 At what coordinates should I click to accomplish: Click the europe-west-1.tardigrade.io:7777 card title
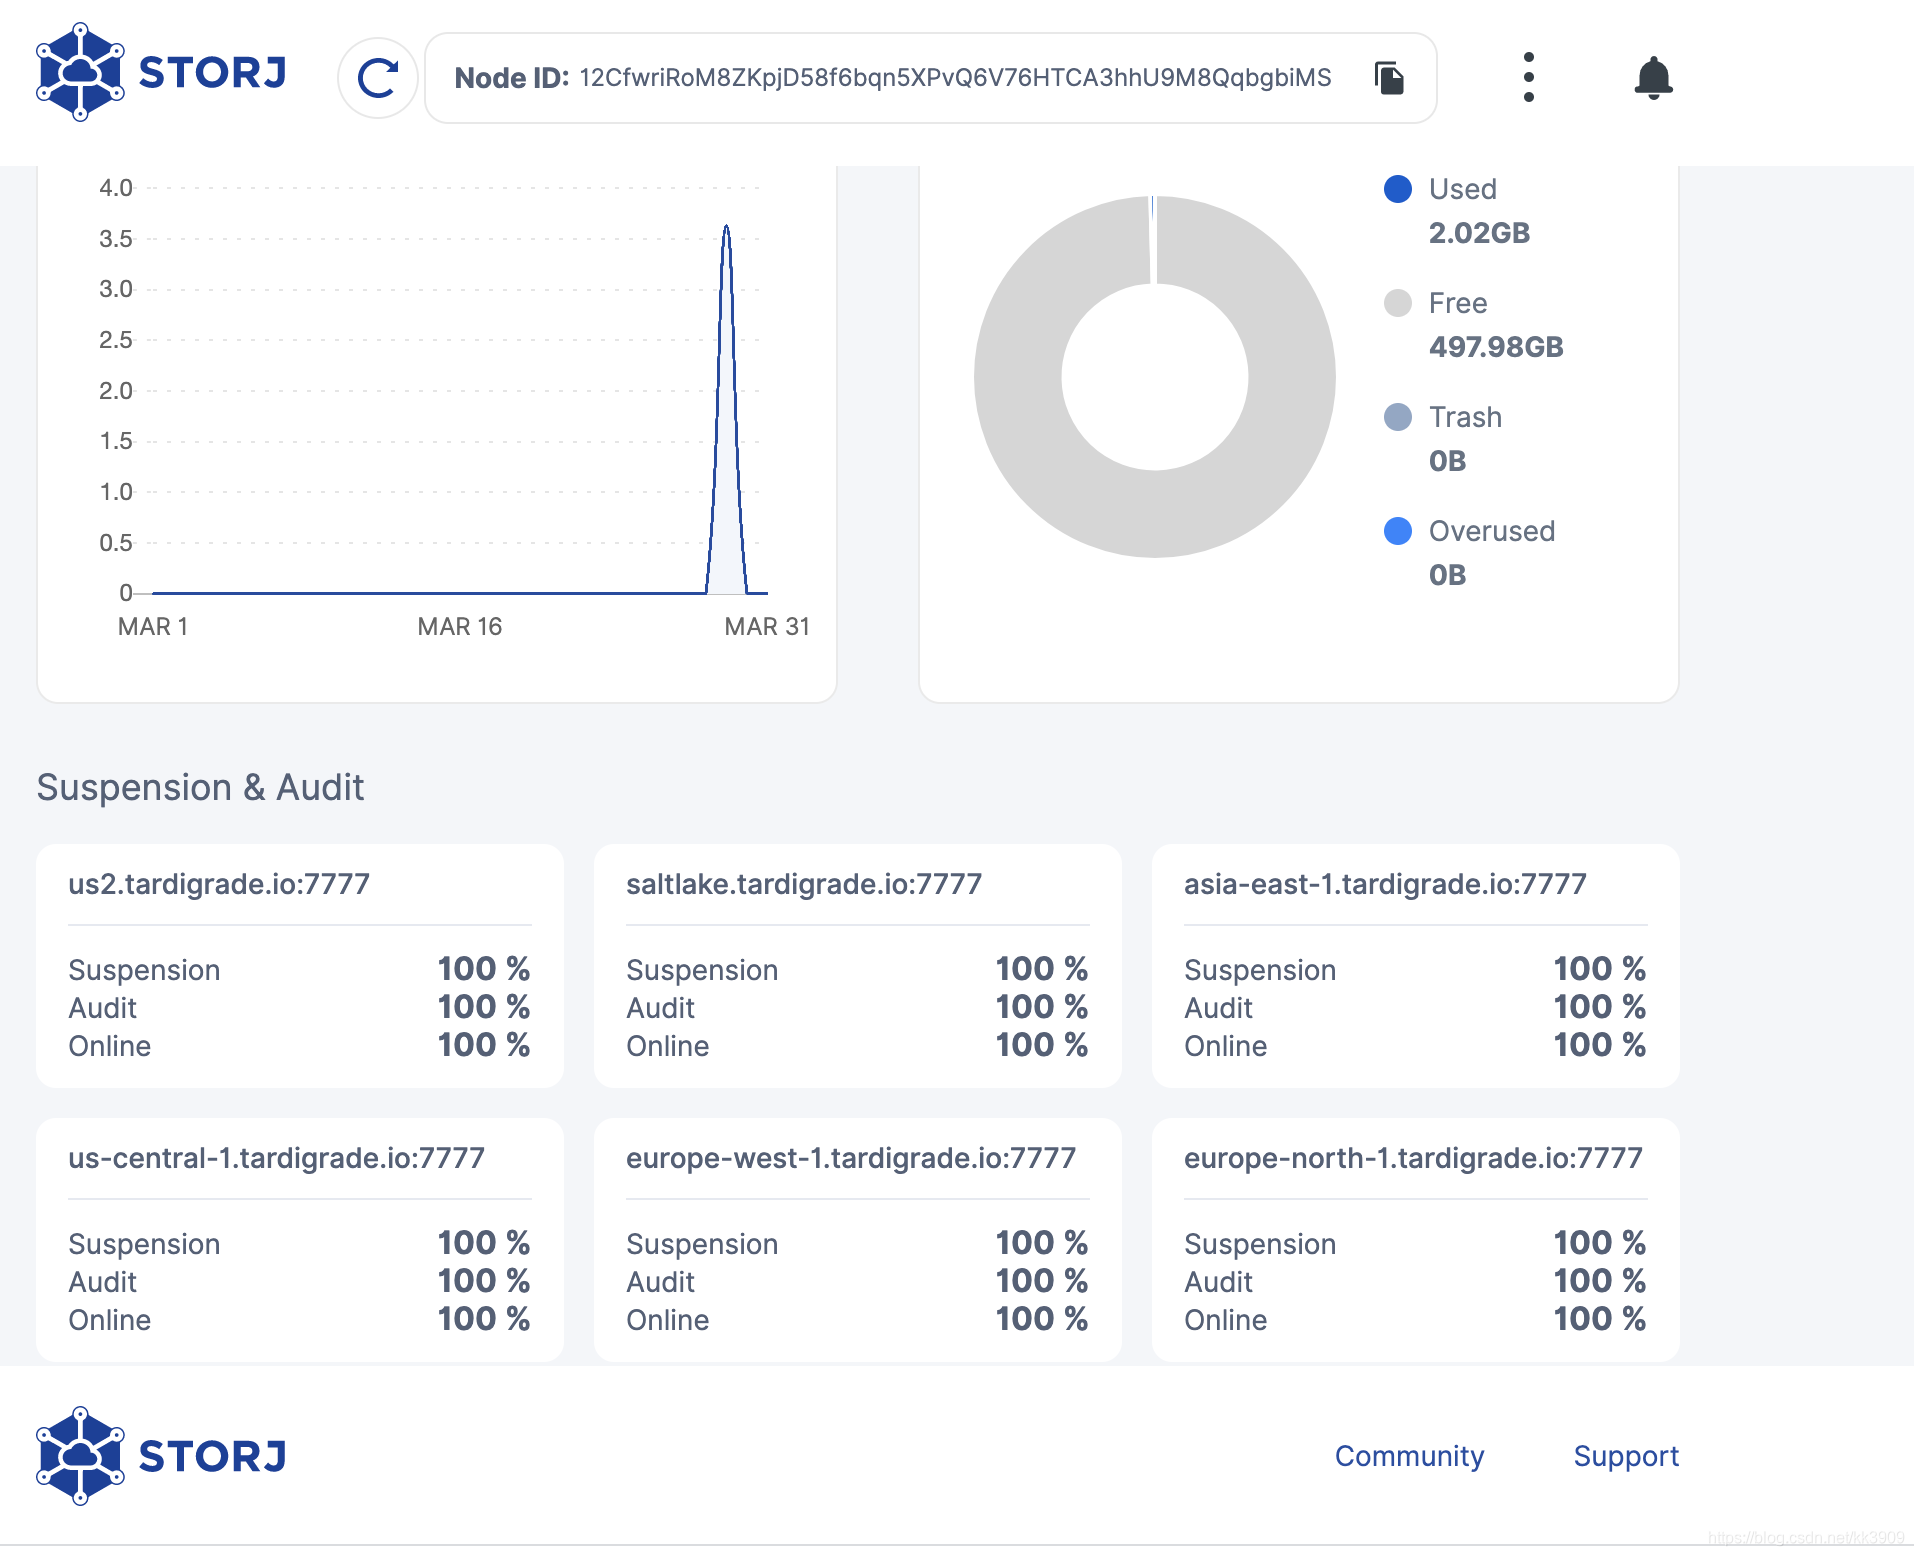(x=851, y=1158)
